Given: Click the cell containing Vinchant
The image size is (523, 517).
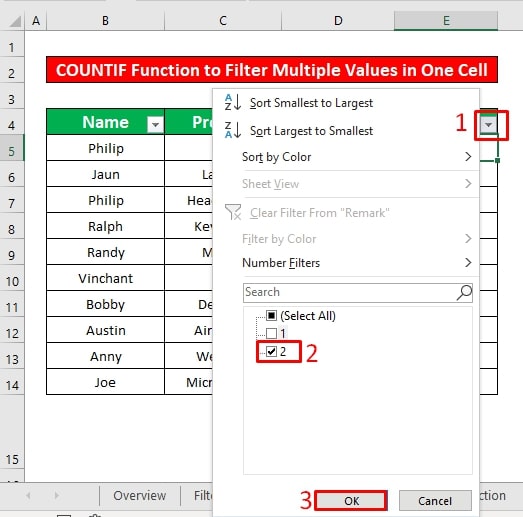Looking at the screenshot, I should point(105,278).
